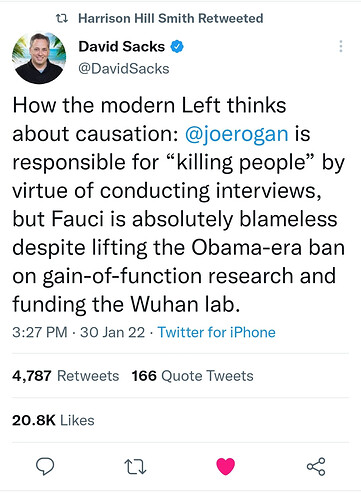Click the 30 Jan 22 date
Viewport: 361px width, 500px height.
[x=112, y=332]
